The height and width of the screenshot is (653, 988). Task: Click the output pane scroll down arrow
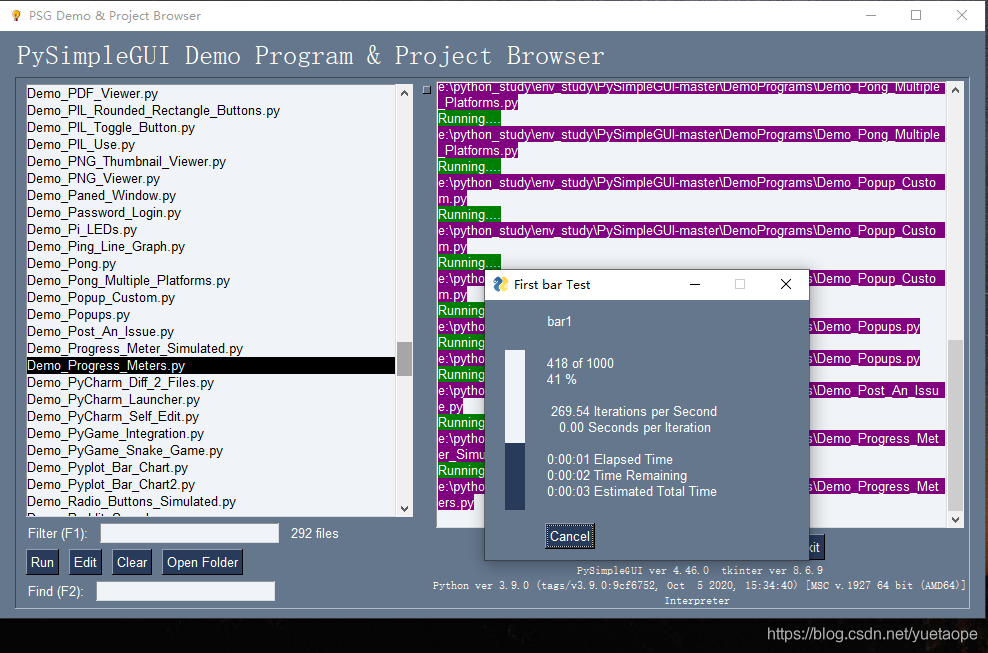[955, 520]
